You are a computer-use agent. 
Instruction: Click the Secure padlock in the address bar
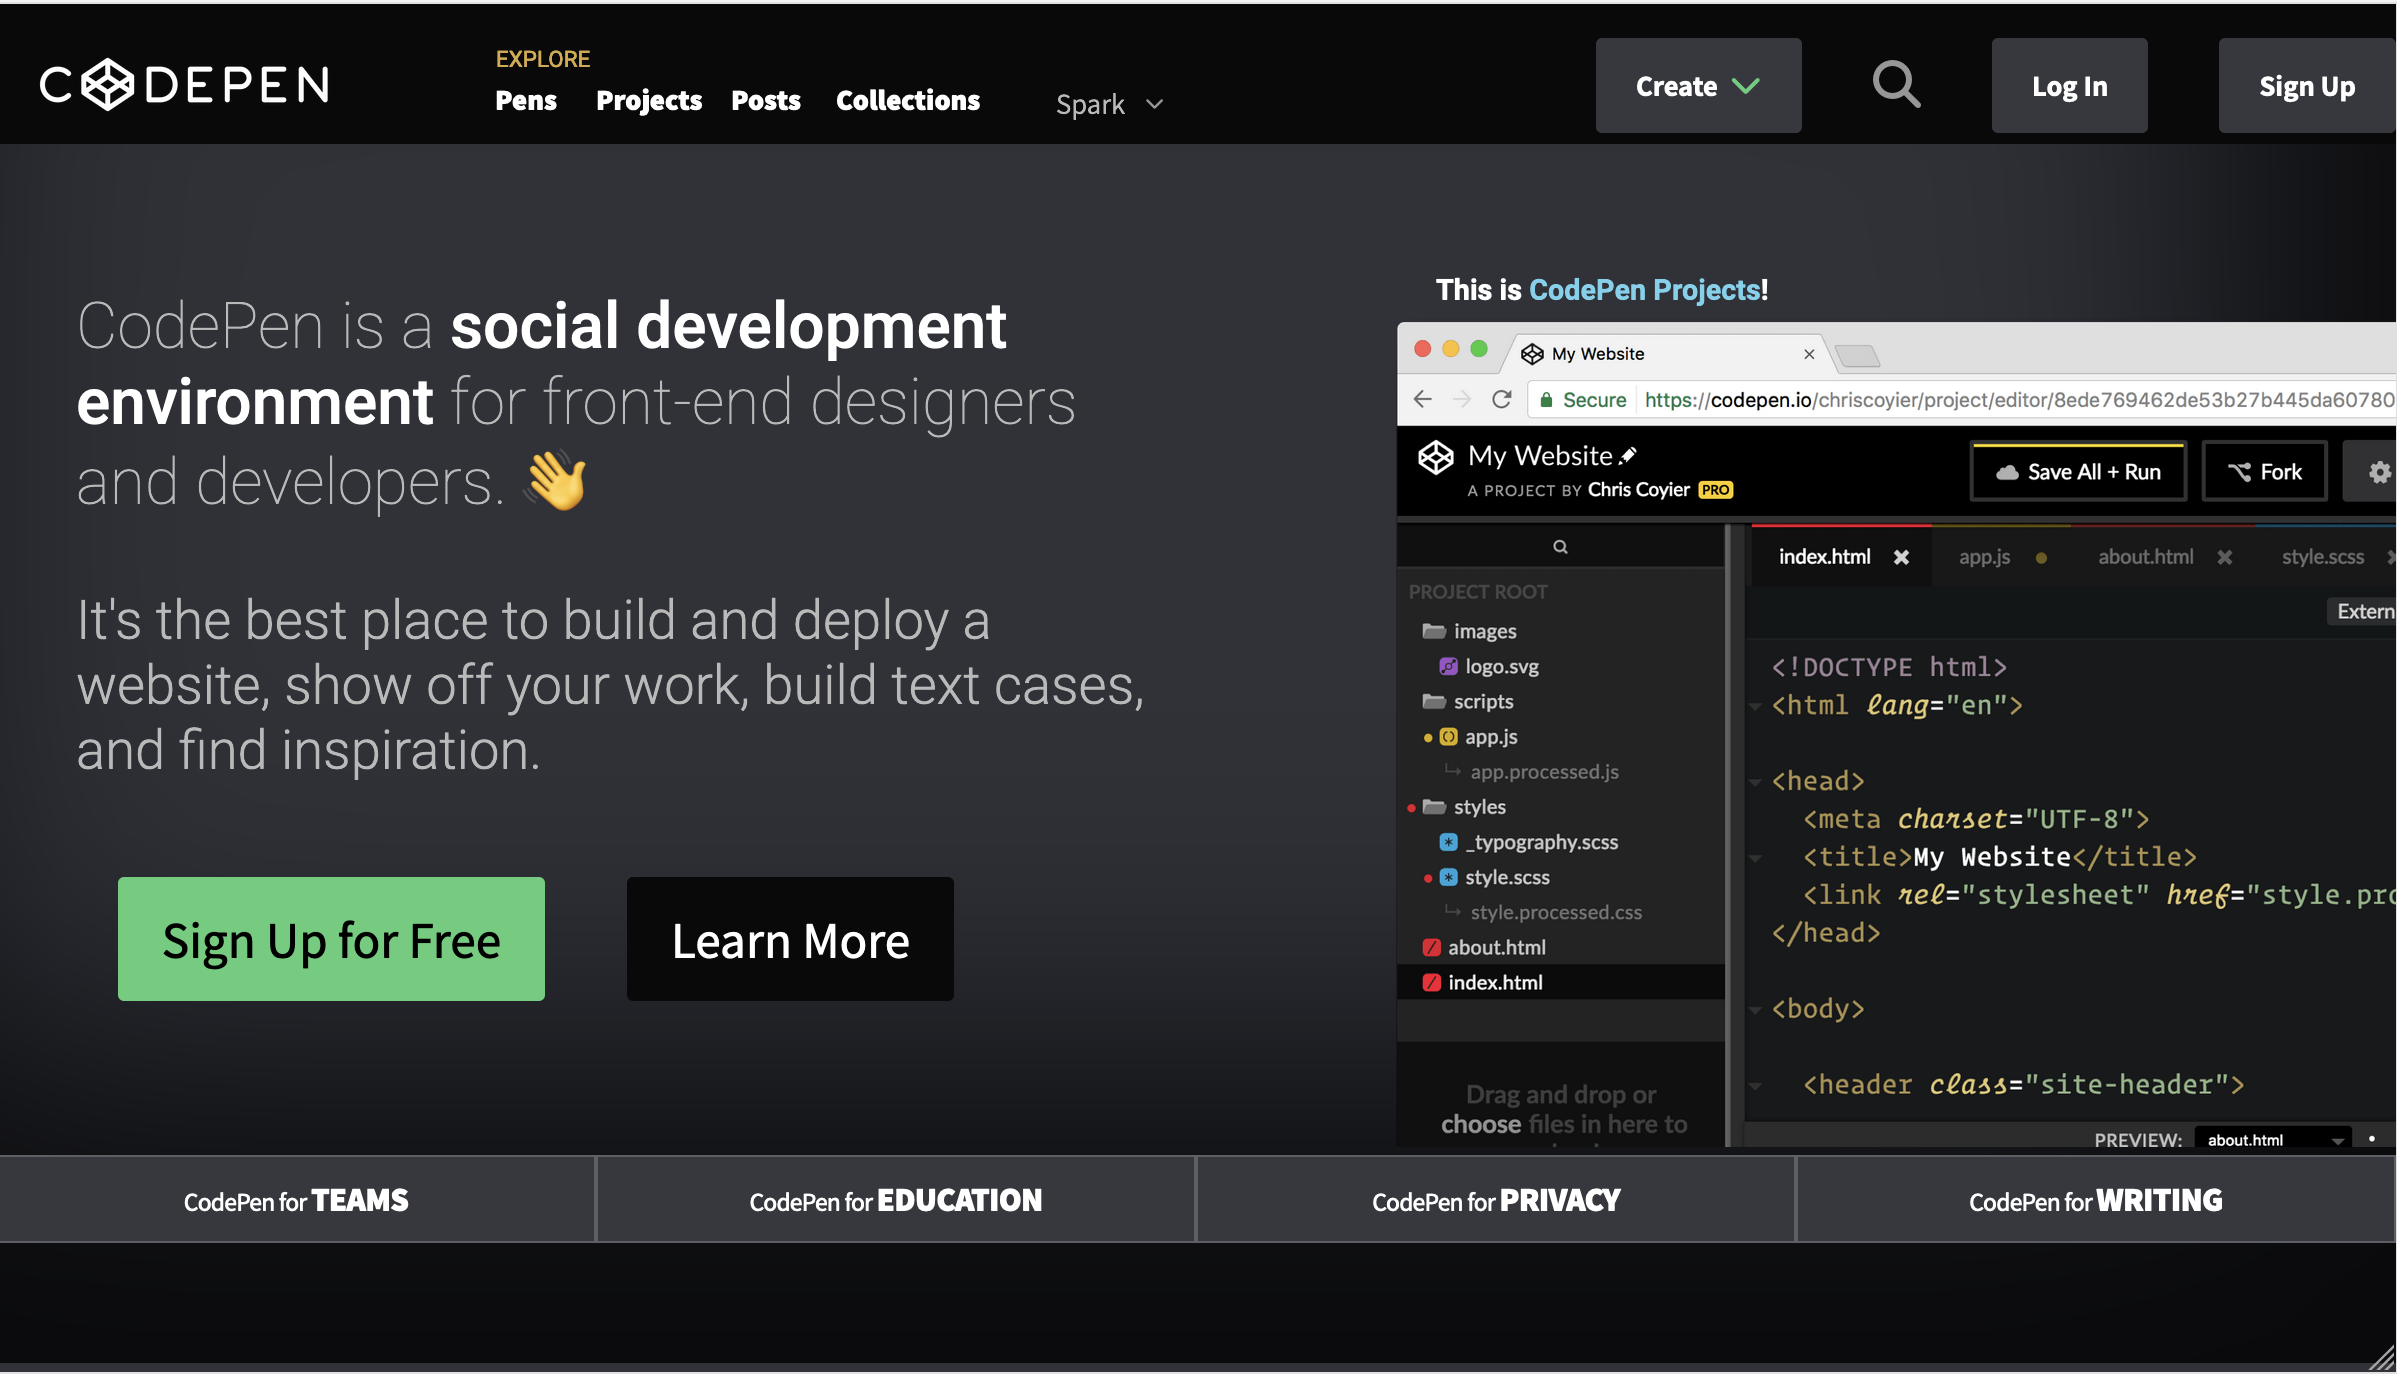point(1546,399)
